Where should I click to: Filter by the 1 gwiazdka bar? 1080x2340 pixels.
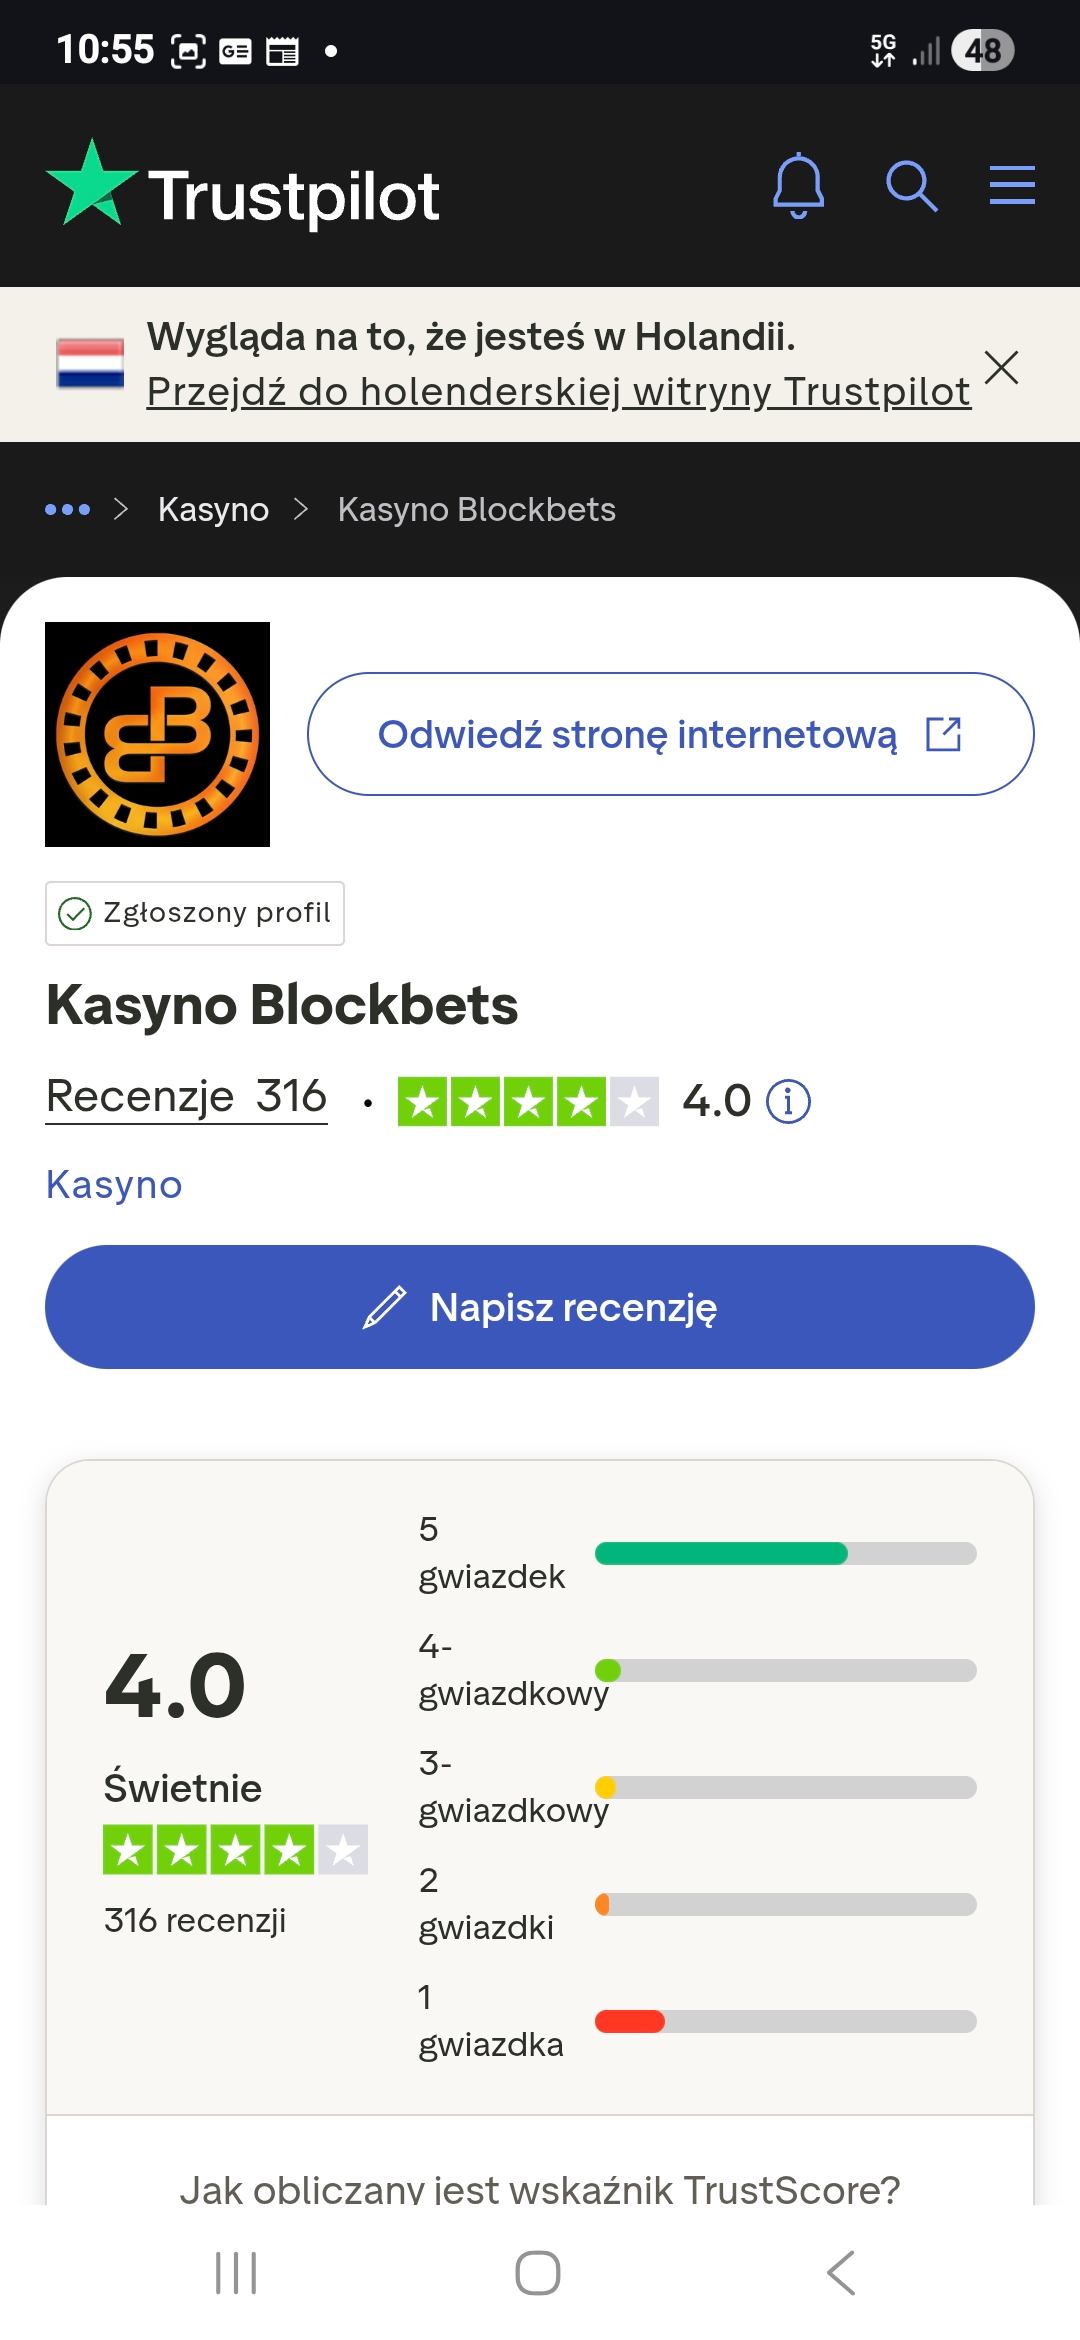click(x=785, y=2021)
